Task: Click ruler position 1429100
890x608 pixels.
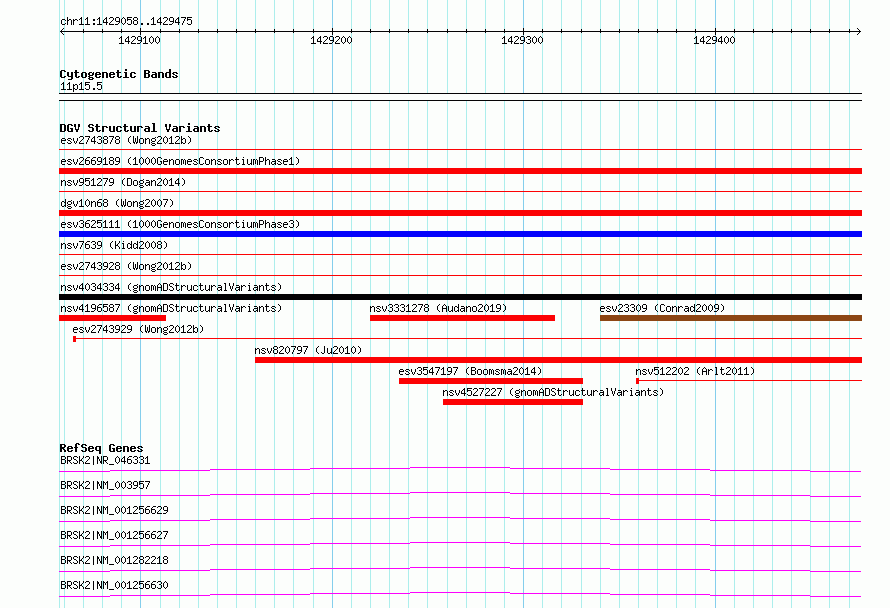Action: pos(139,40)
